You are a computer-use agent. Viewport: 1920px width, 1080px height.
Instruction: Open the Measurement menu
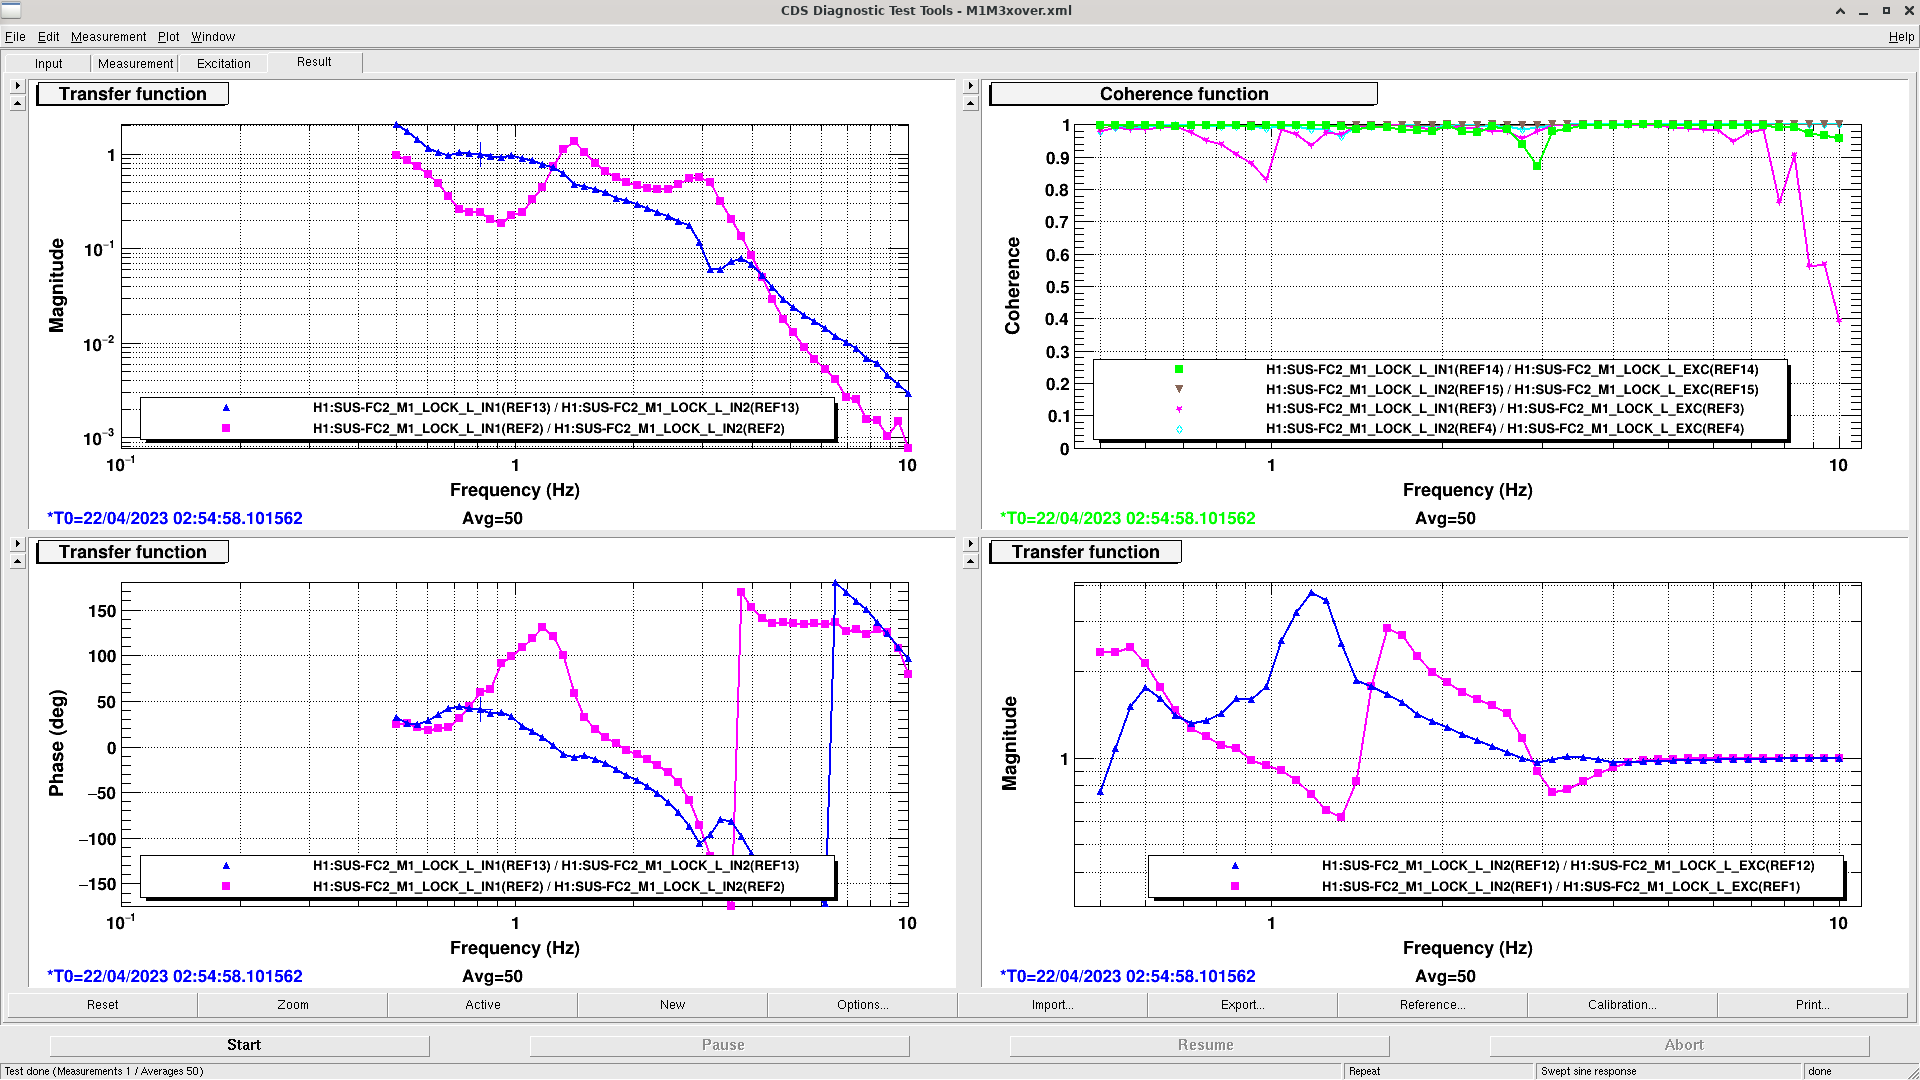click(x=108, y=37)
